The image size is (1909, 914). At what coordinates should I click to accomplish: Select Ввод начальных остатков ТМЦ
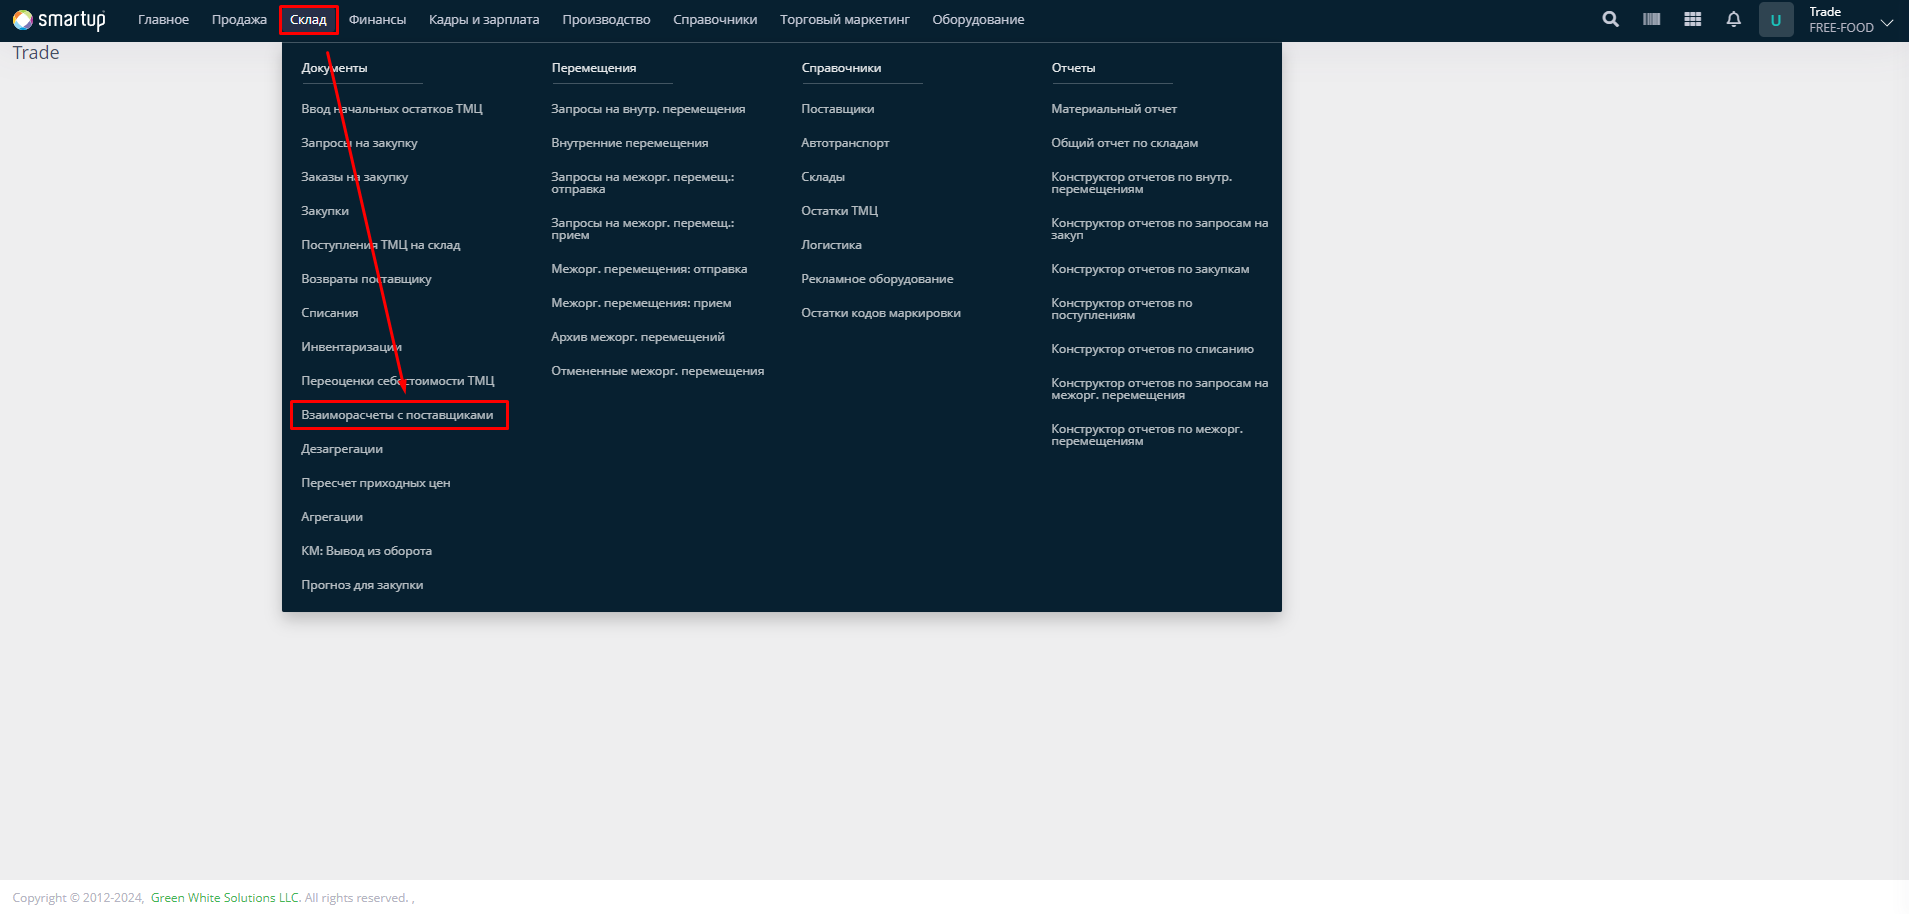(x=392, y=109)
